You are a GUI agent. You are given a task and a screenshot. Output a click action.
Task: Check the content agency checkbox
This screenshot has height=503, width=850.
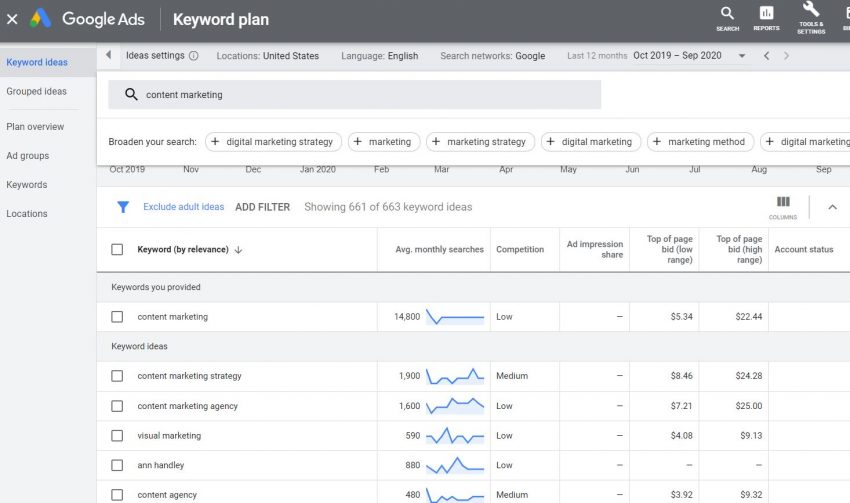[x=117, y=494]
